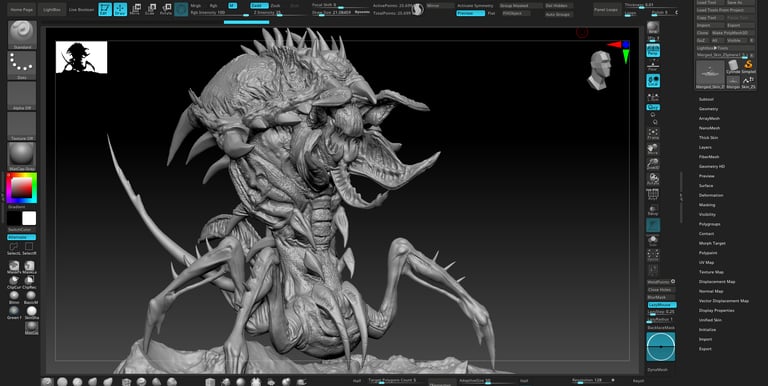Expand the Geometry palette section
This screenshot has width=768, height=386.
click(x=708, y=109)
